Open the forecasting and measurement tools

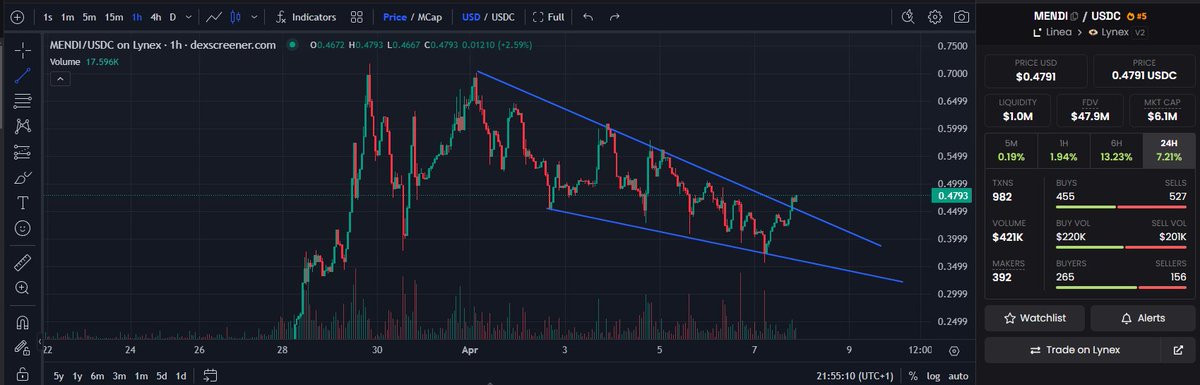coord(22,152)
